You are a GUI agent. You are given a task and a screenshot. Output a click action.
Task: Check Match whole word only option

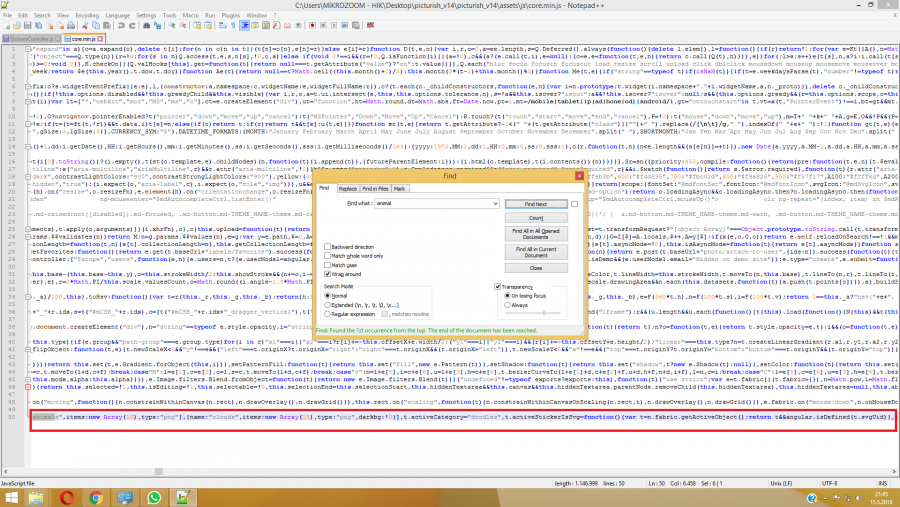coord(328,253)
